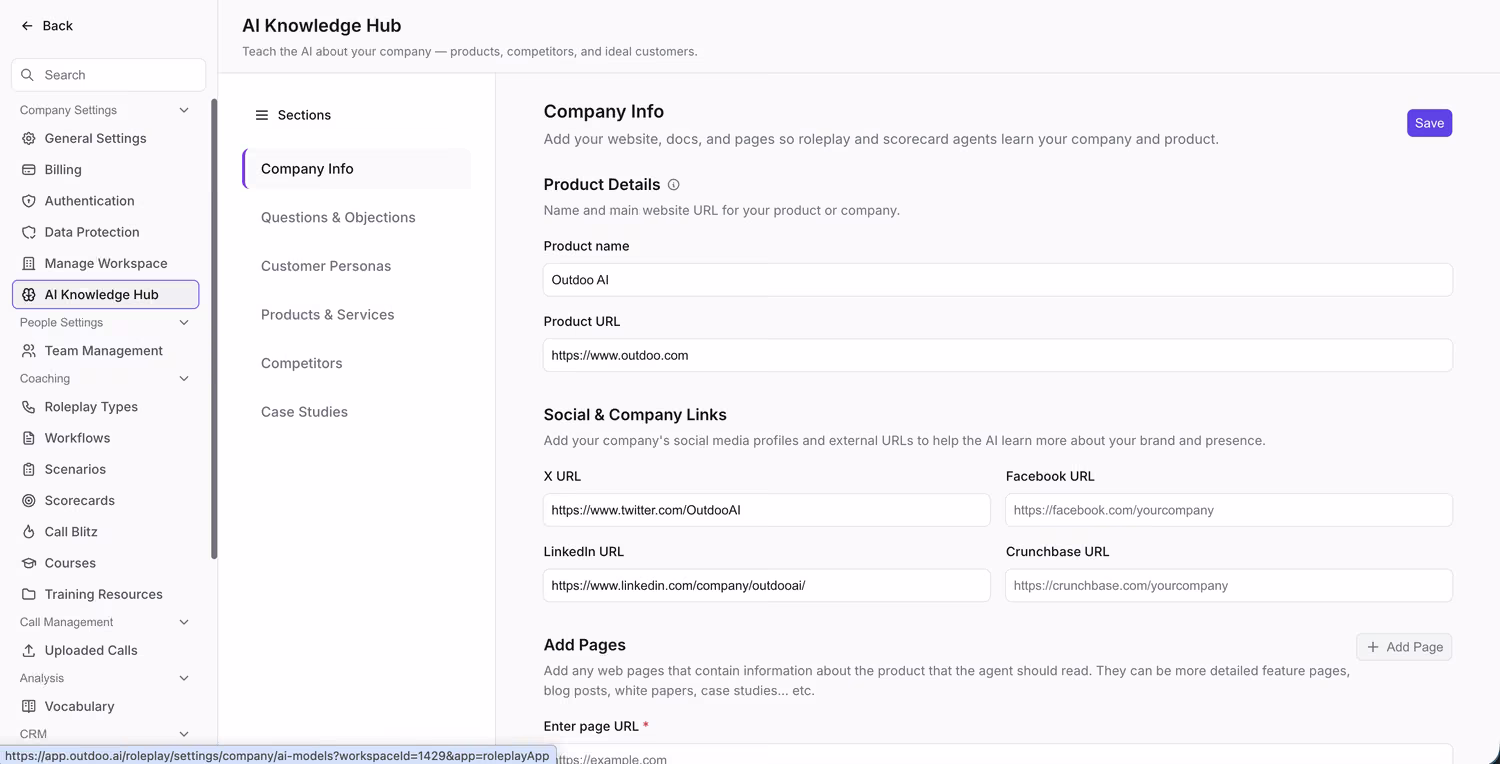Go to the General Settings page

[106, 139]
